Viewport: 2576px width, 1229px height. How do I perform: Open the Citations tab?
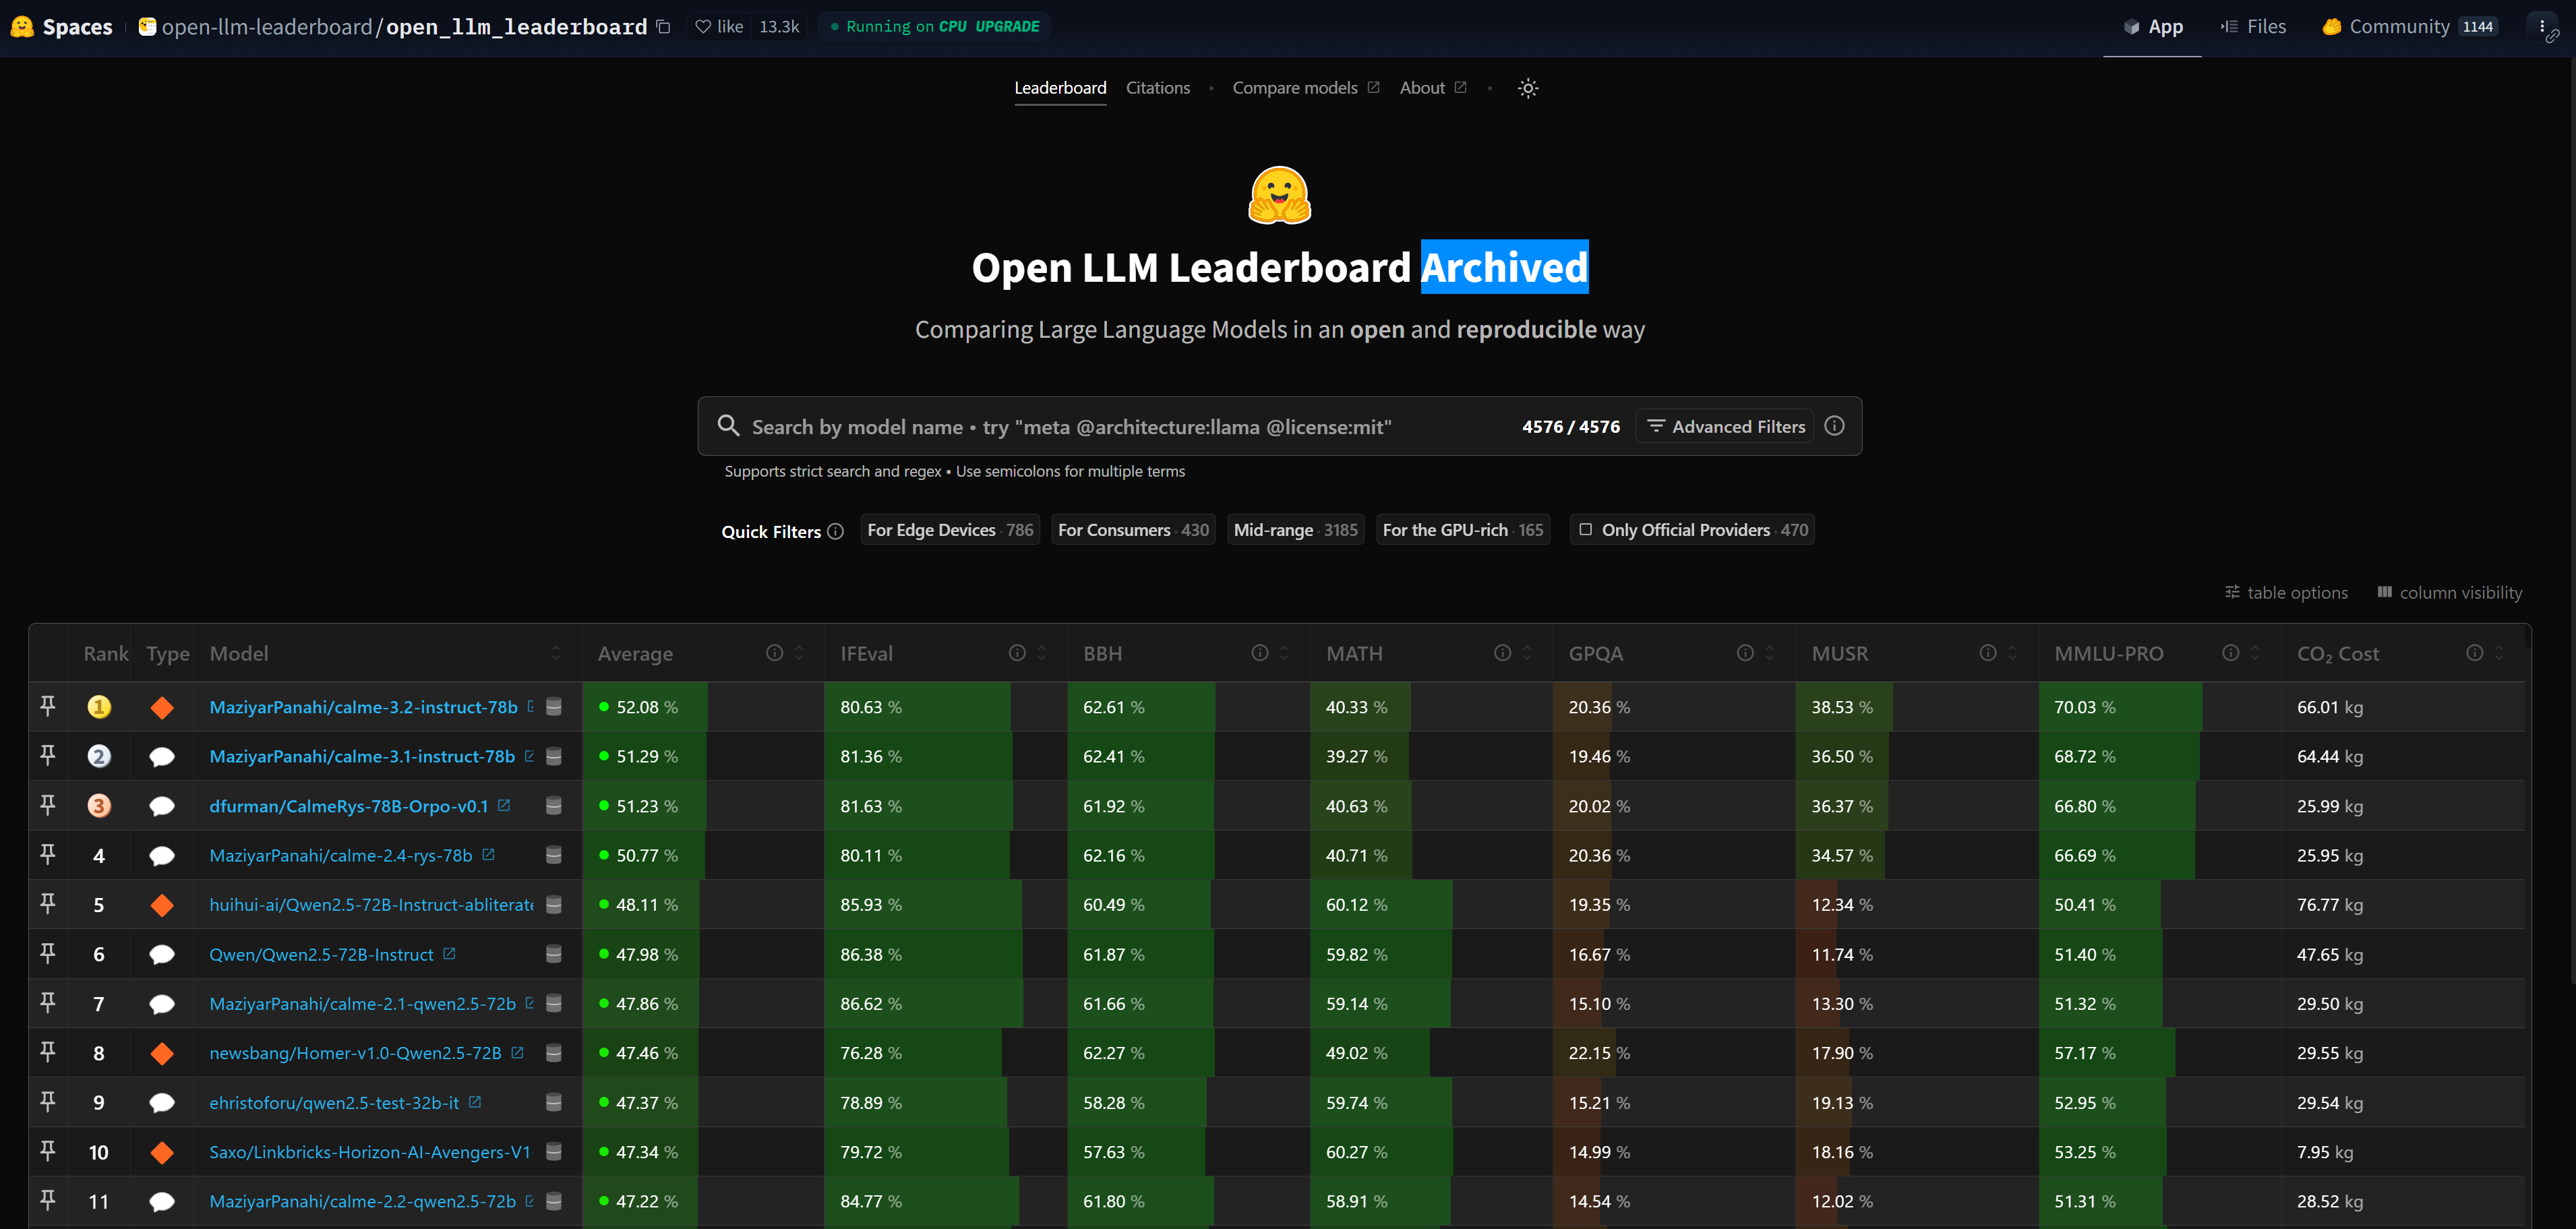(x=1158, y=88)
